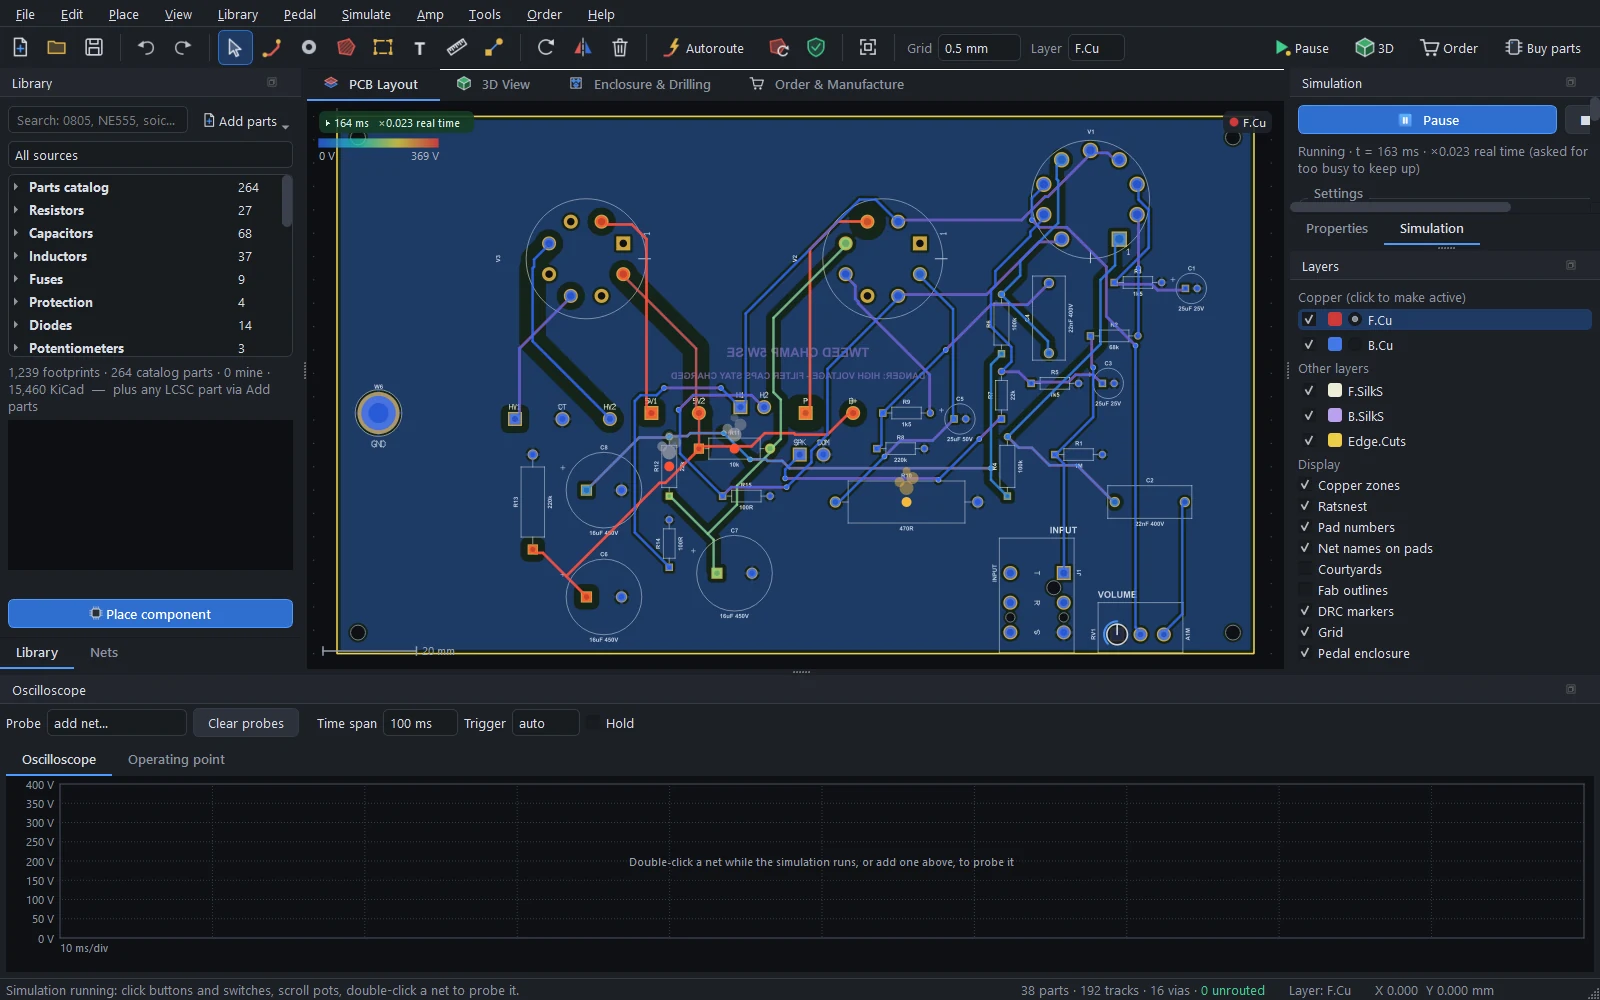Toggle B.Cu layer visibility checkbox

1309,345
